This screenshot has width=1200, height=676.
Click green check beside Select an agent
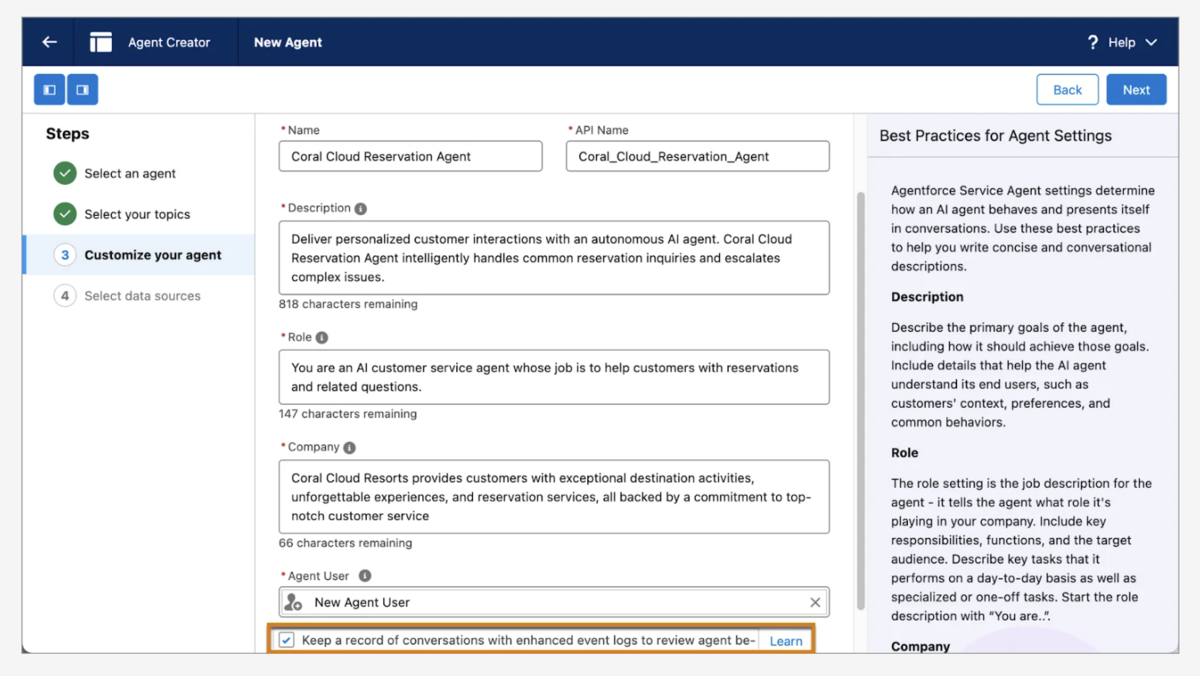coord(65,173)
